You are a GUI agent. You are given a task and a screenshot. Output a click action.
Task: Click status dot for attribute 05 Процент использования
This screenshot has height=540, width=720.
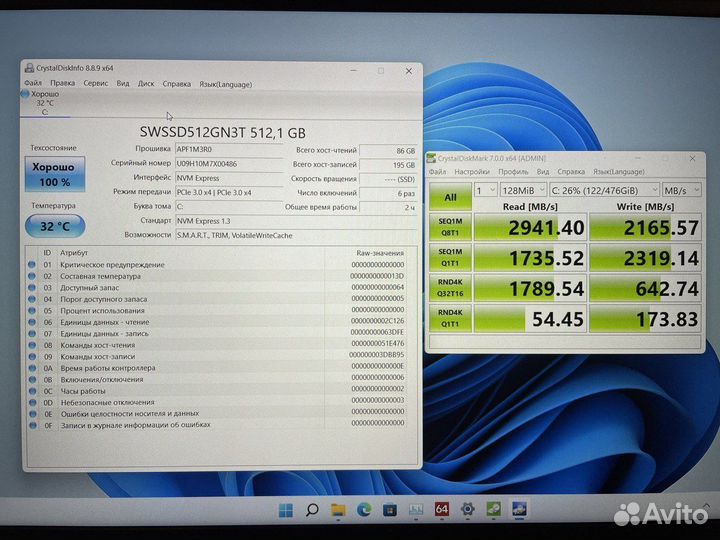pos(32,310)
